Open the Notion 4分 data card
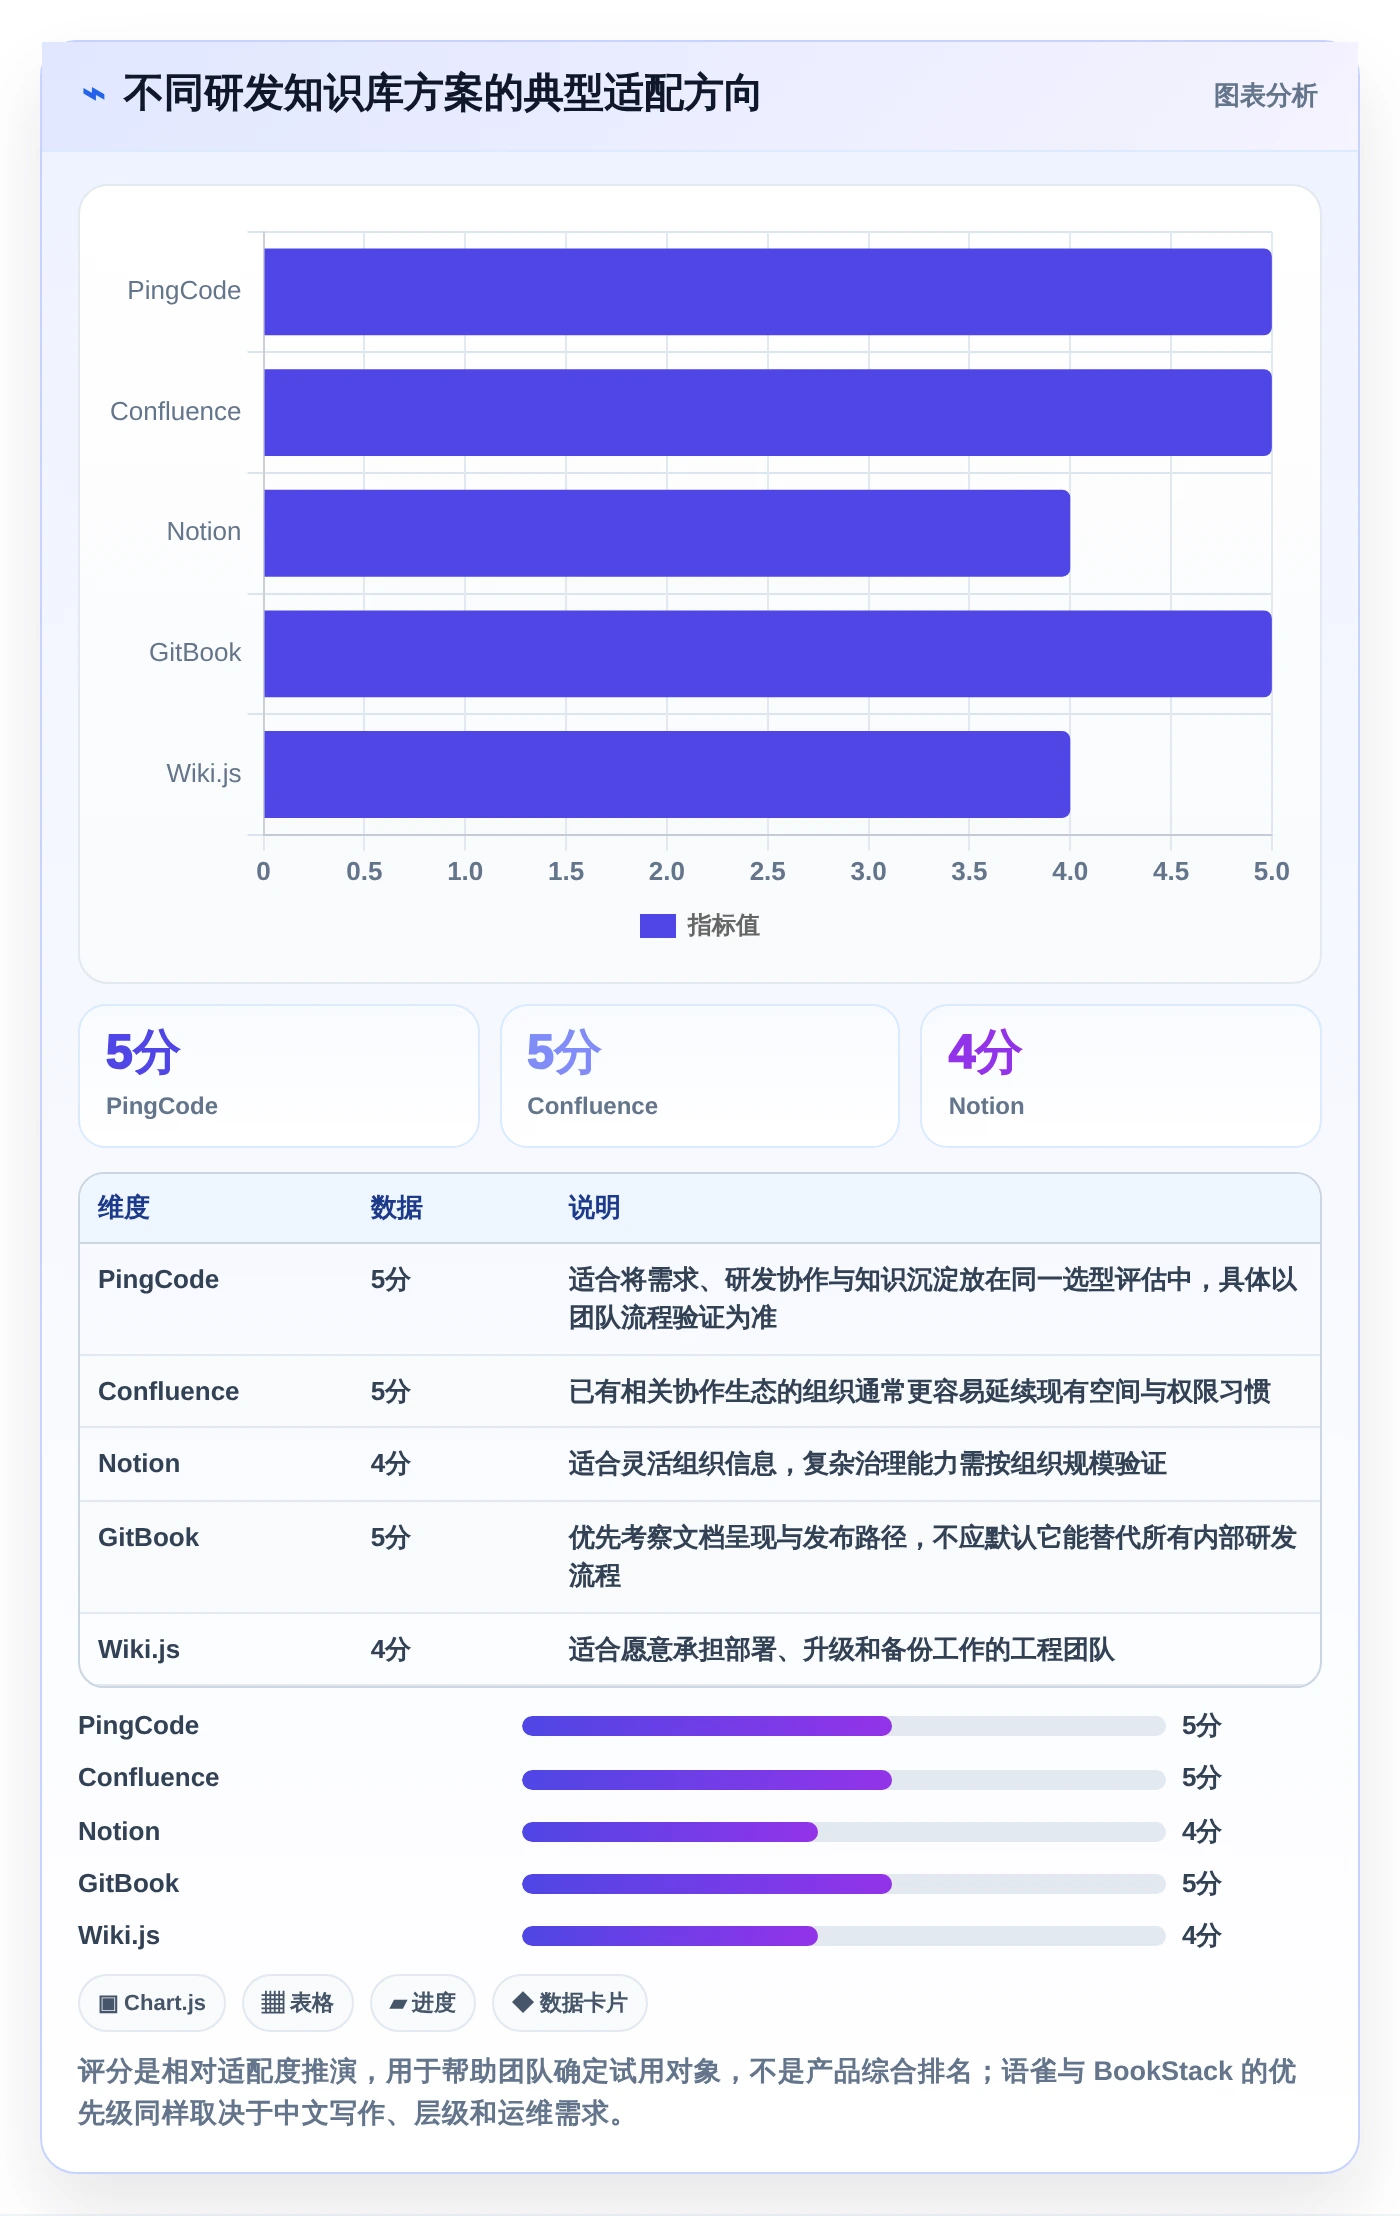This screenshot has width=1400, height=2216. (1120, 1076)
